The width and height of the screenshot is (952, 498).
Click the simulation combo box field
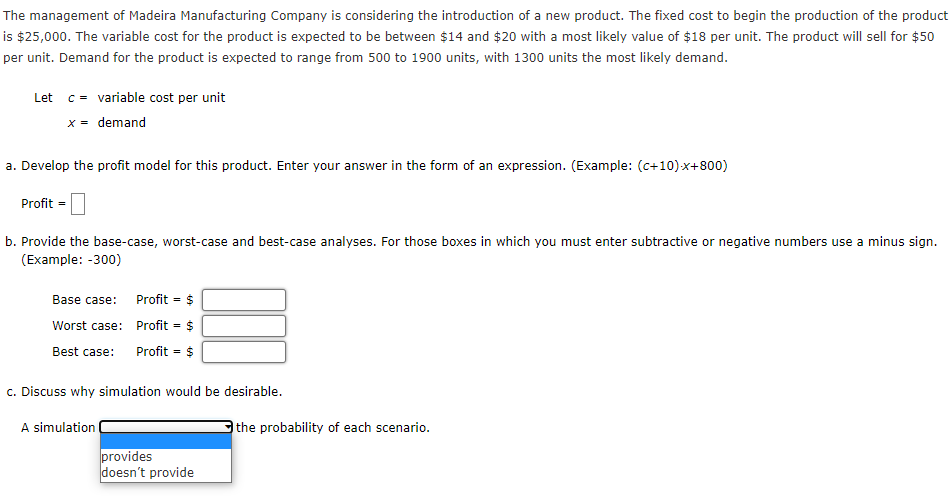[x=166, y=427]
